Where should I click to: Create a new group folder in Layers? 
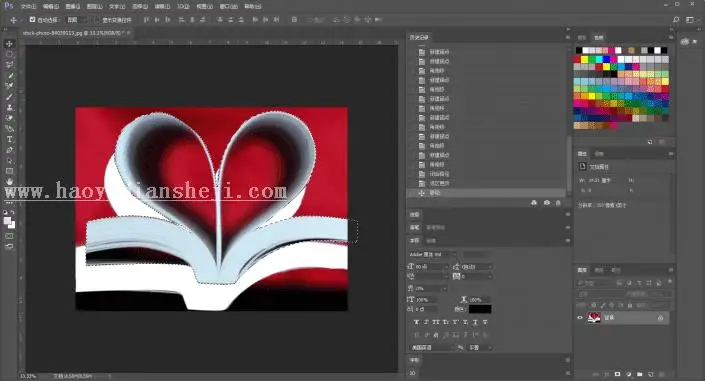pos(639,374)
